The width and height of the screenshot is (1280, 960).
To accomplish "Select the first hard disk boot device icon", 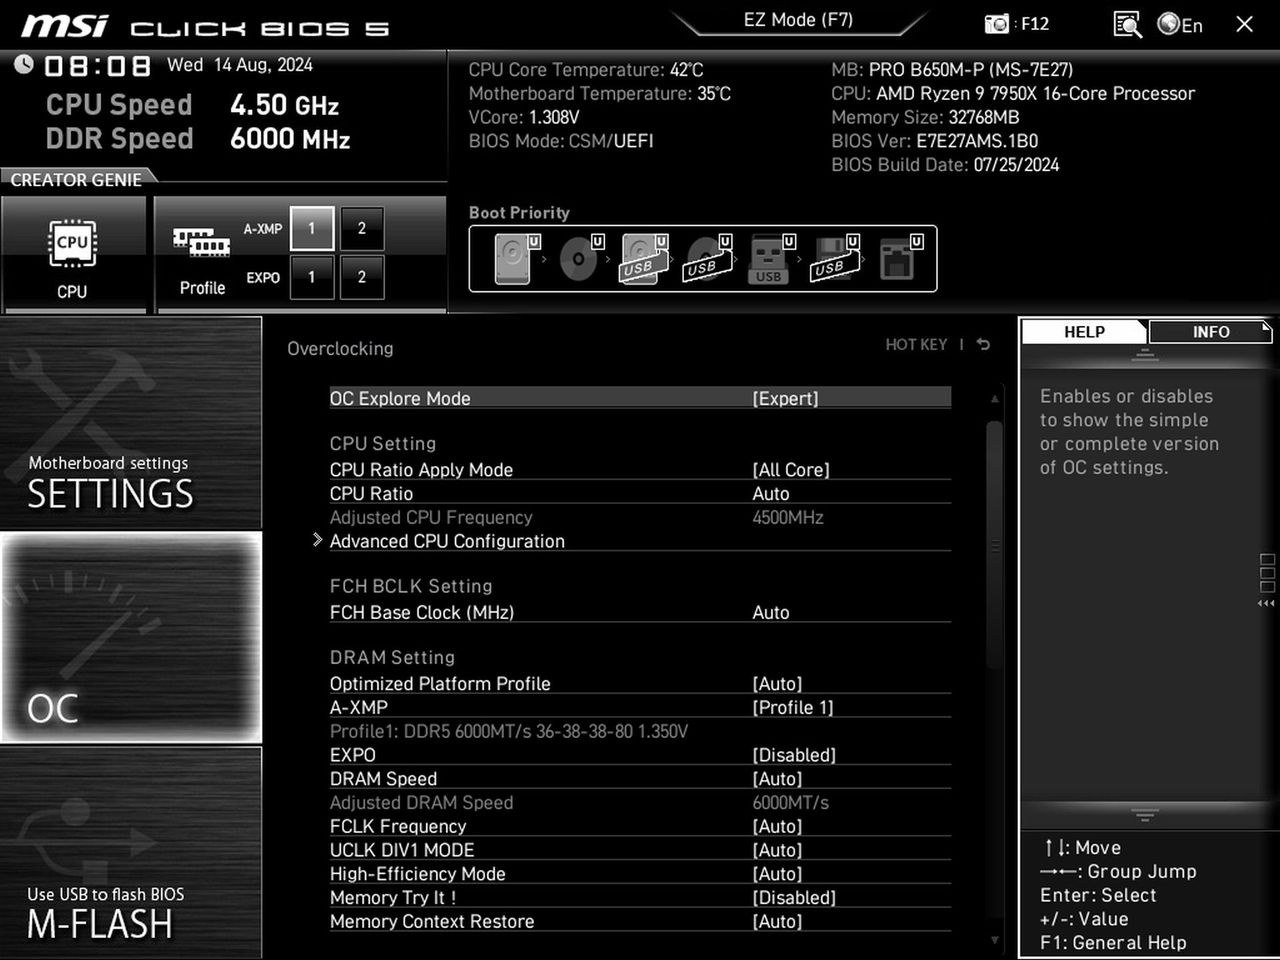I will (516, 258).
